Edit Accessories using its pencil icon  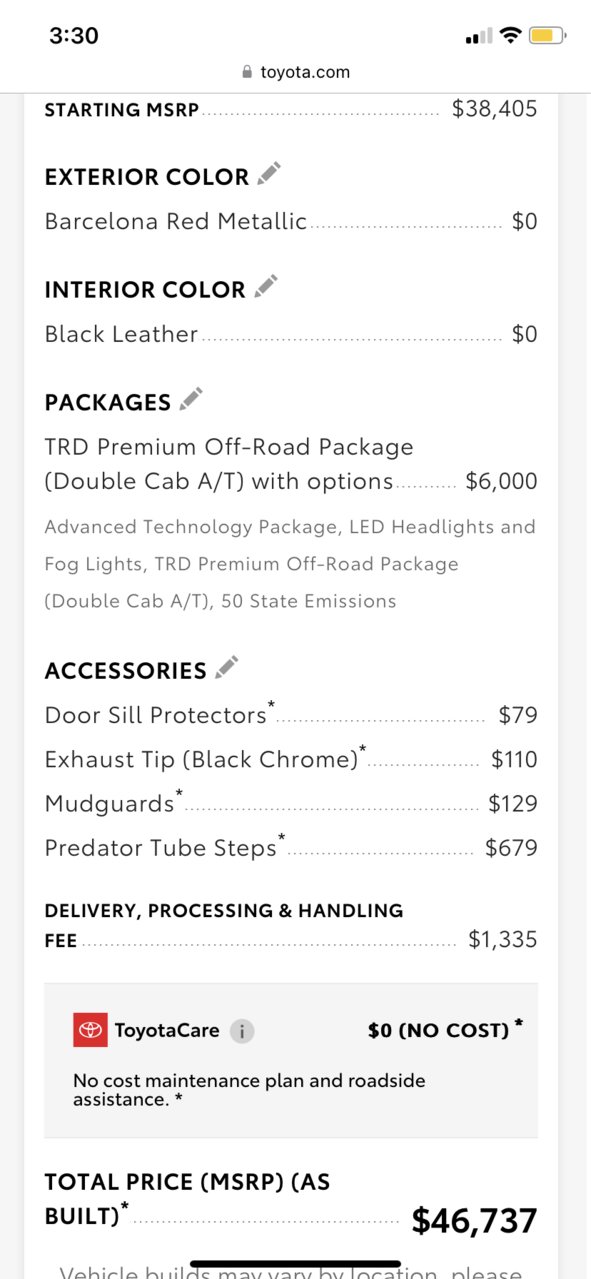(227, 667)
